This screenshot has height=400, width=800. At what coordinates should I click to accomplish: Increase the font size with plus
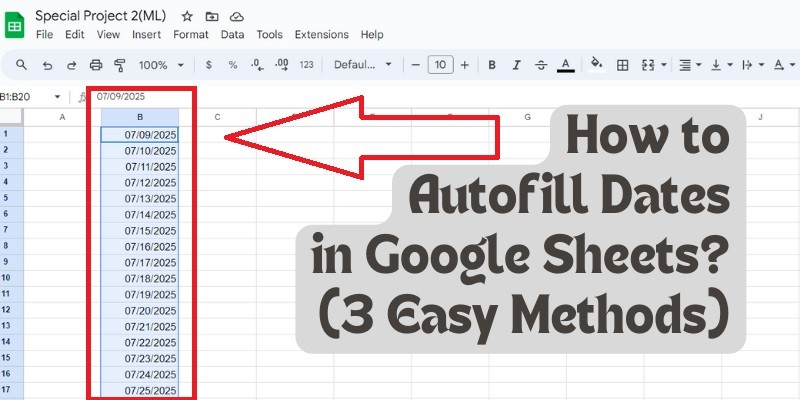click(464, 65)
